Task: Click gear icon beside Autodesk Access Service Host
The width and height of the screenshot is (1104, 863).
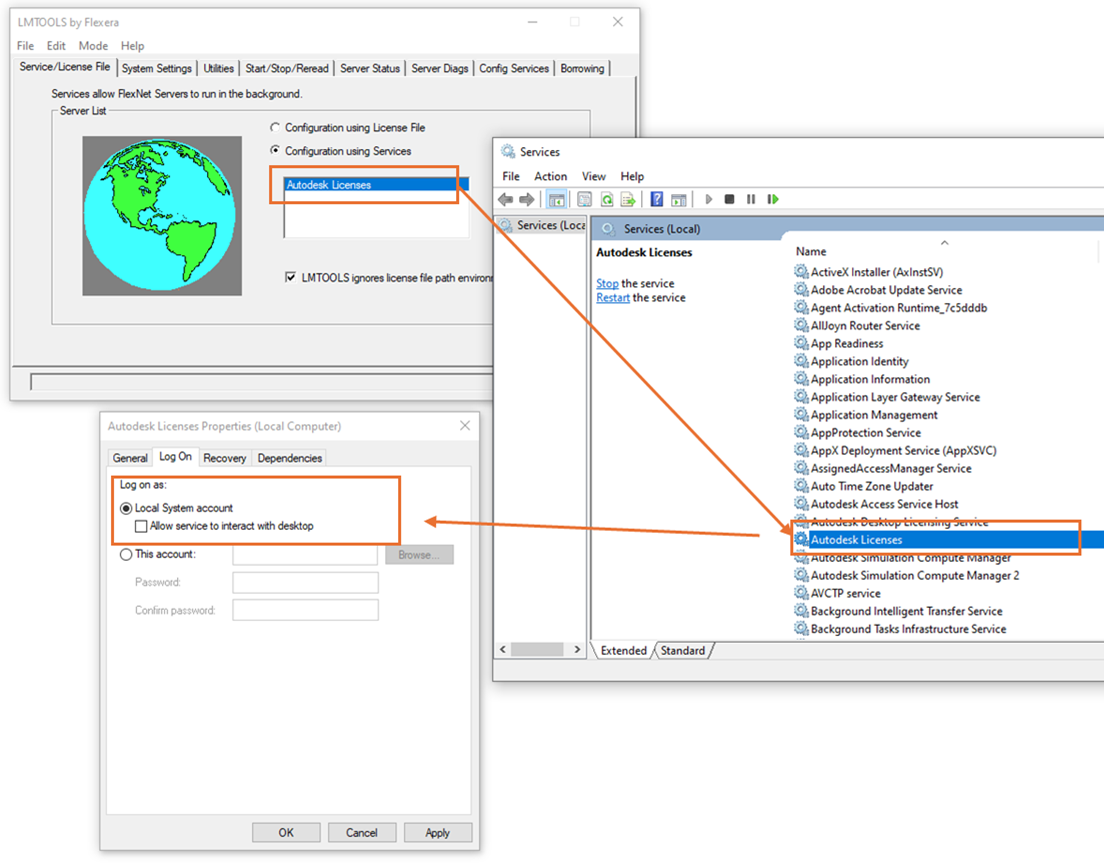Action: 801,503
